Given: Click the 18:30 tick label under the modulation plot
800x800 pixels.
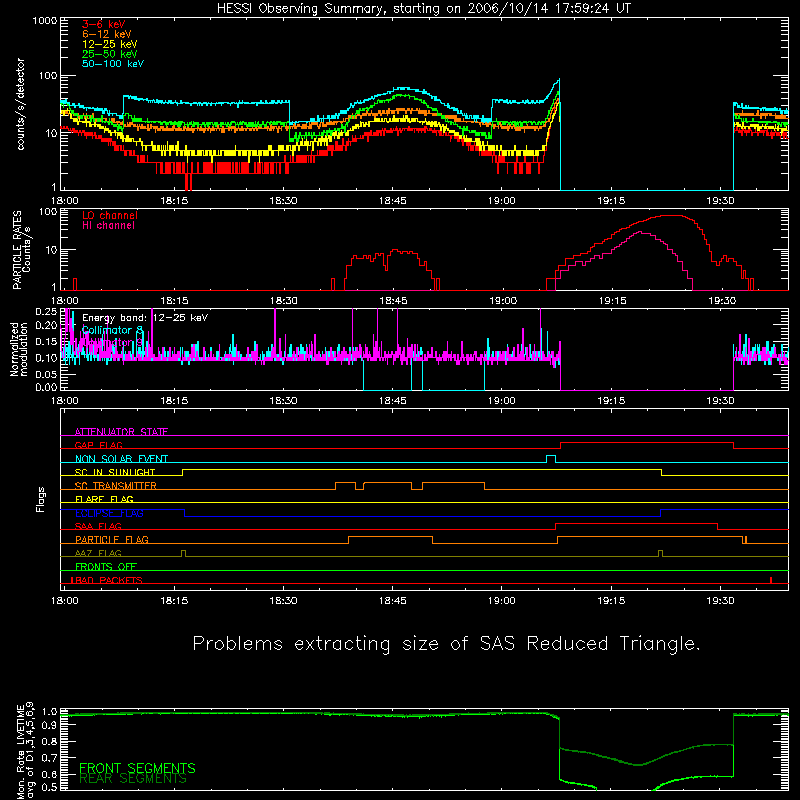Looking at the screenshot, I should (283, 401).
